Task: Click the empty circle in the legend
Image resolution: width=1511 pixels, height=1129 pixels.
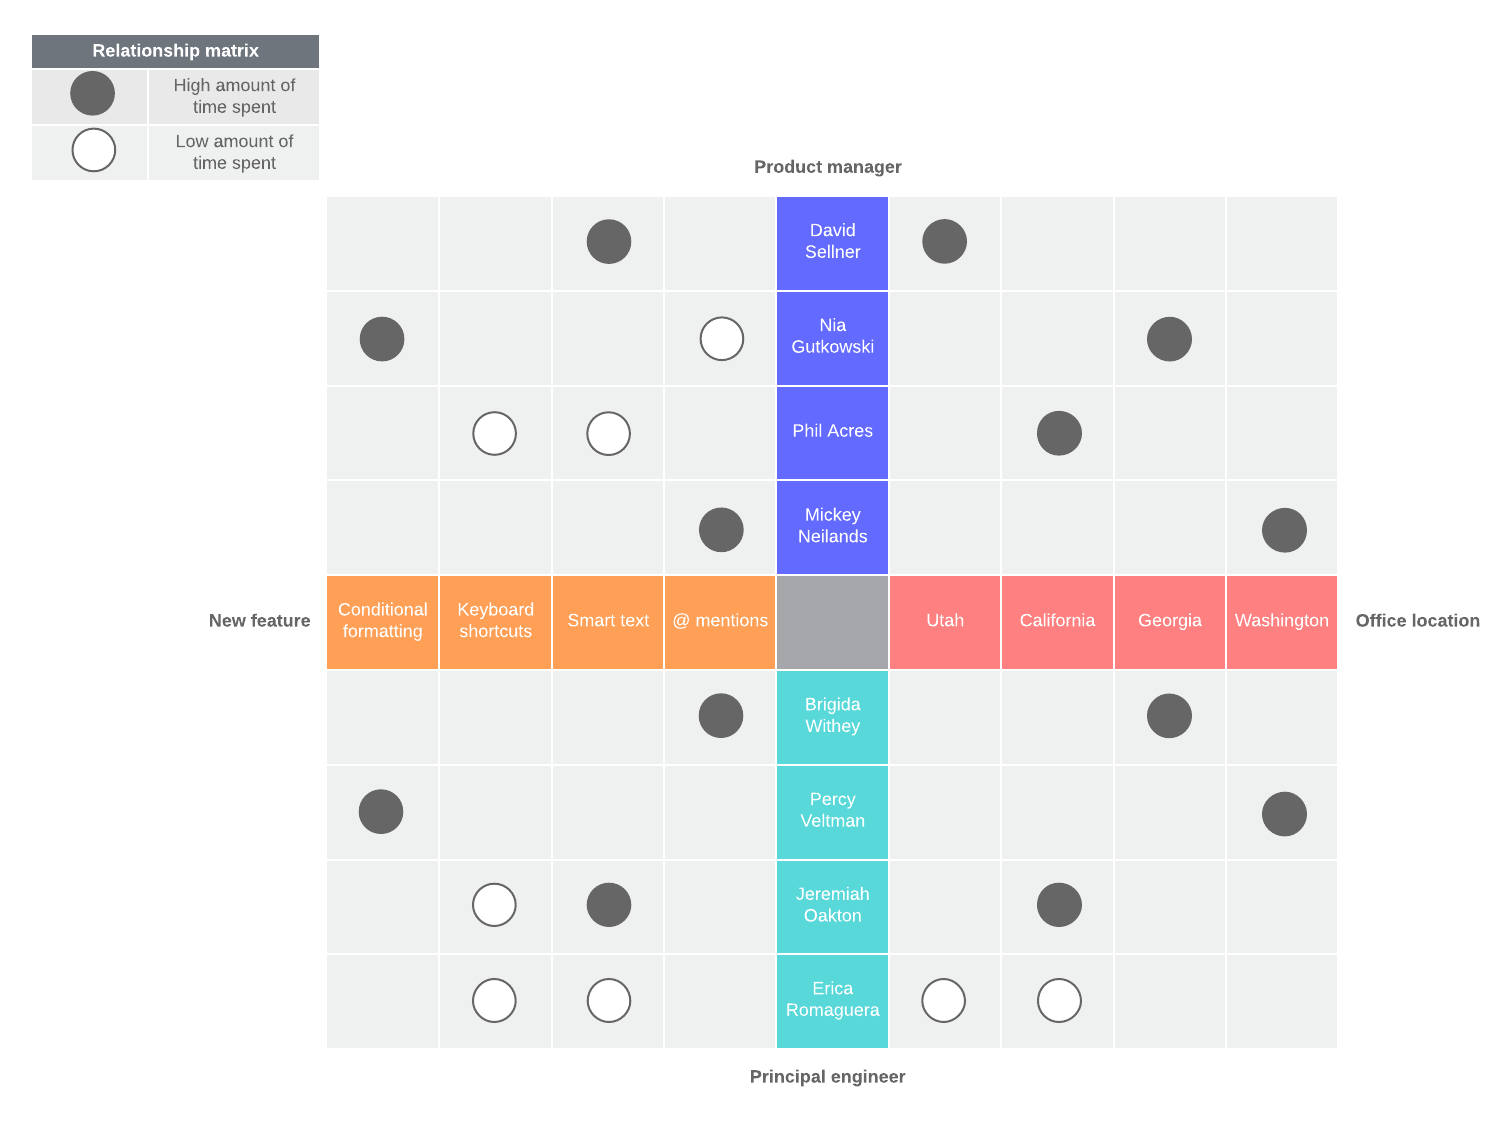Action: click(93, 151)
